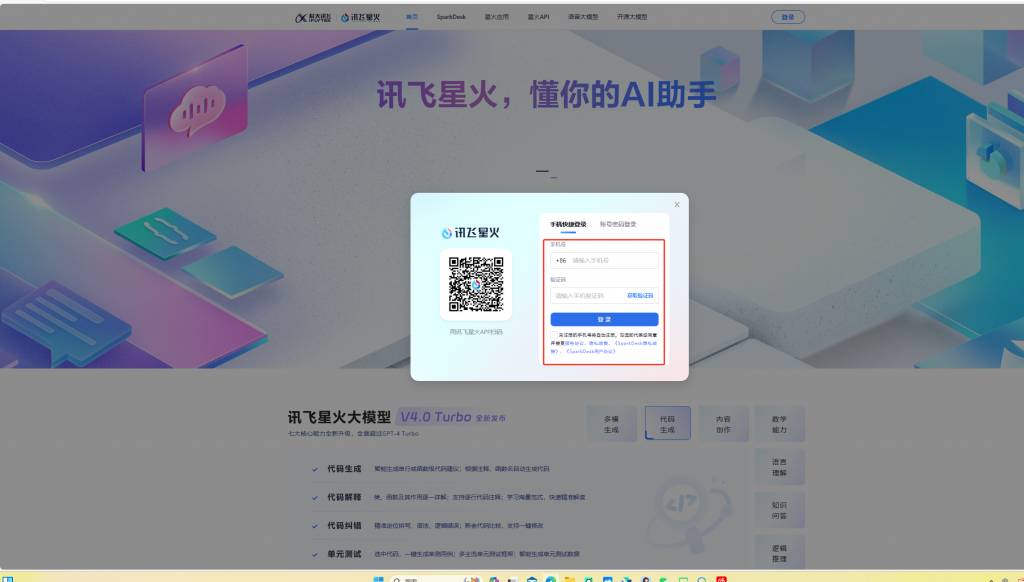
Task: Select the 多模生成 capability card
Action: (611, 424)
